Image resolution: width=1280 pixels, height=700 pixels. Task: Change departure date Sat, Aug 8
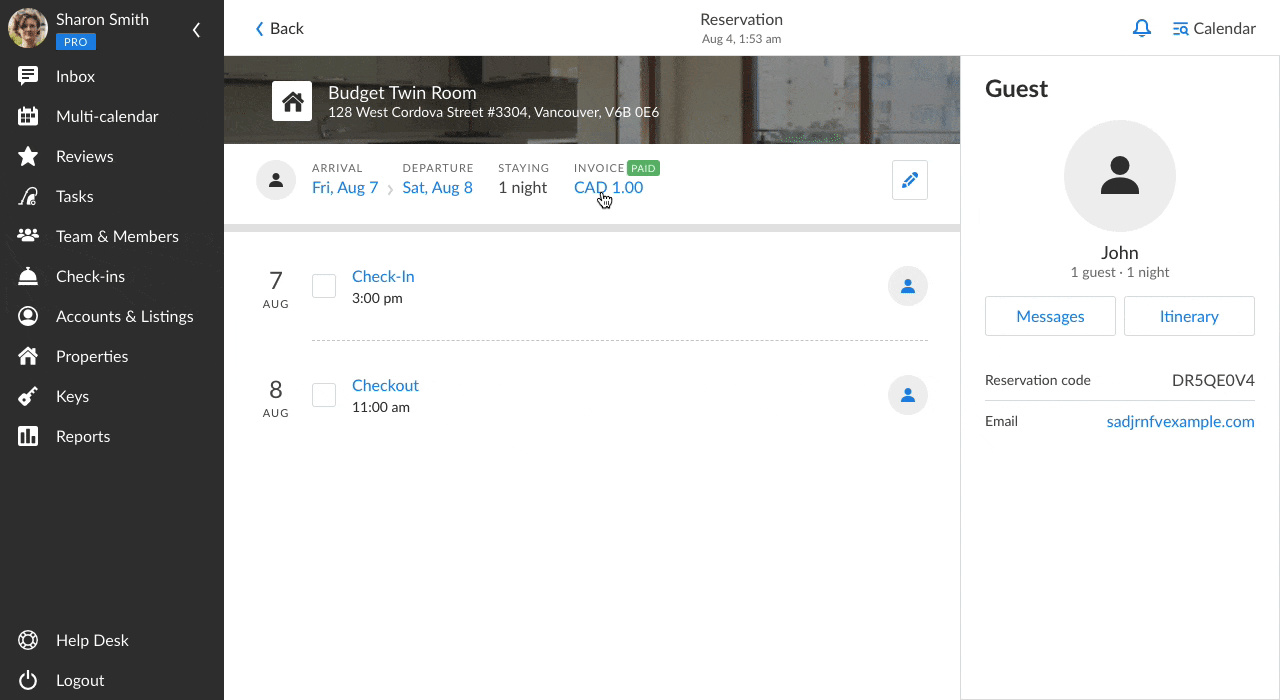437,187
